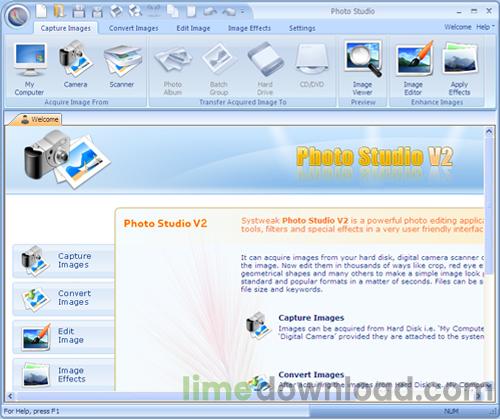The width and height of the screenshot is (500, 420).
Task: Click the Image Effects sidebar button
Action: click(63, 374)
